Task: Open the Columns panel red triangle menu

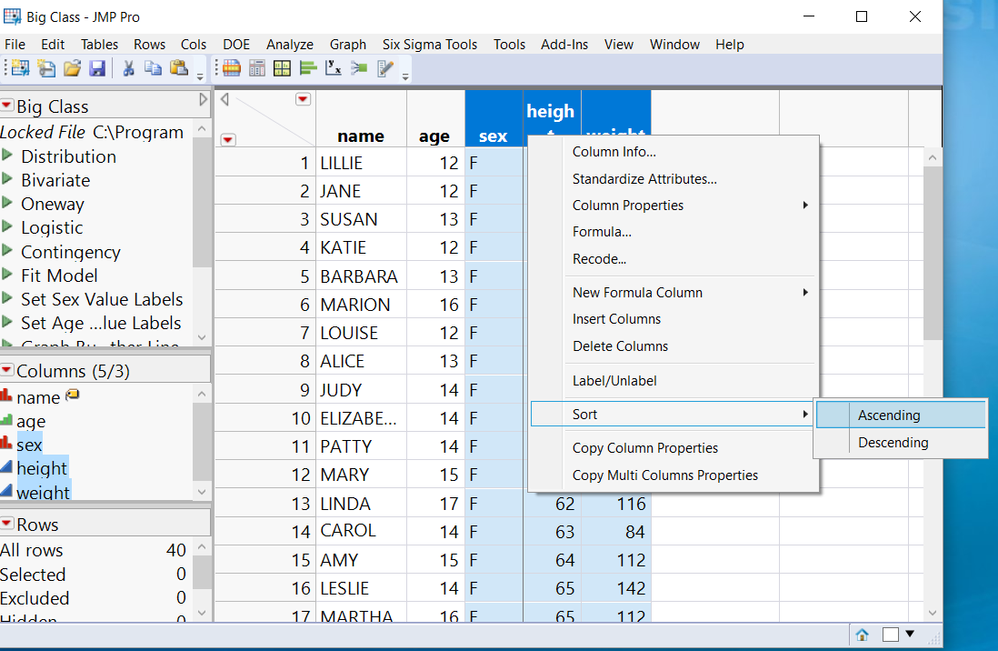Action: click(7, 371)
